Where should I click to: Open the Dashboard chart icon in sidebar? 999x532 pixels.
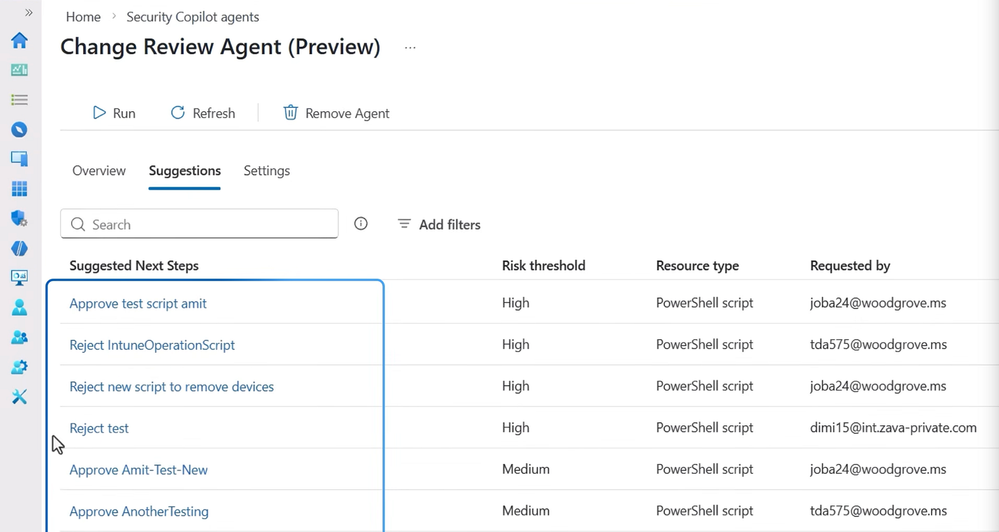click(19, 70)
